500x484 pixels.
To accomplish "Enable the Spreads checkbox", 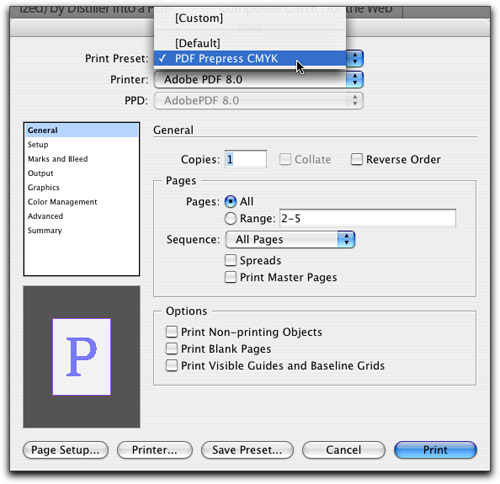I will (230, 260).
